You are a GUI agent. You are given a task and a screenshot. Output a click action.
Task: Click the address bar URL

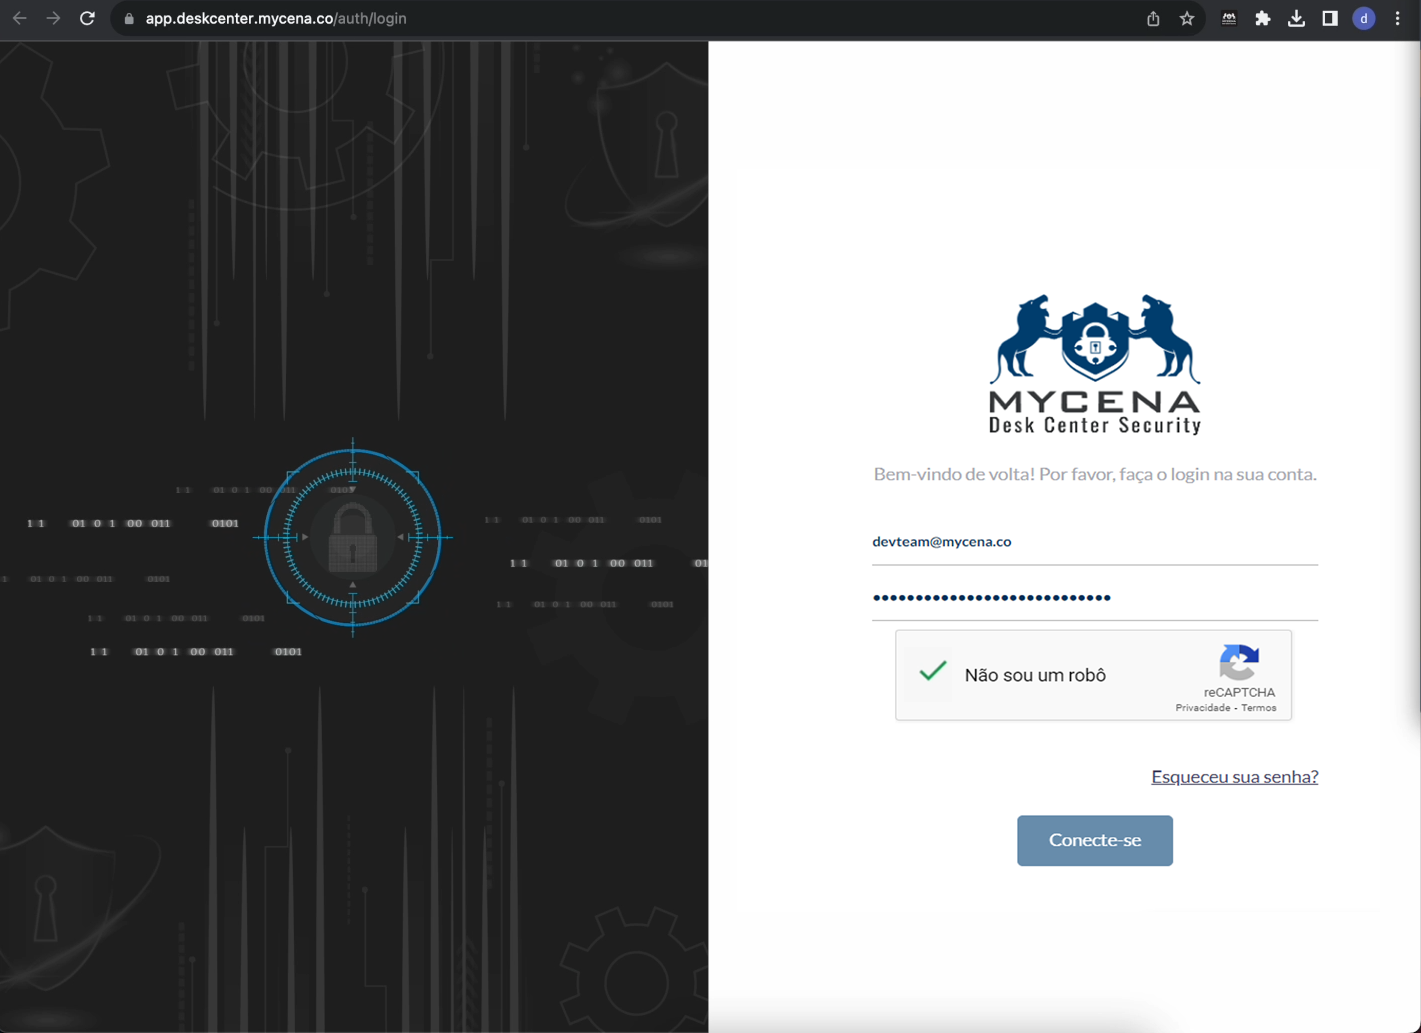276,19
